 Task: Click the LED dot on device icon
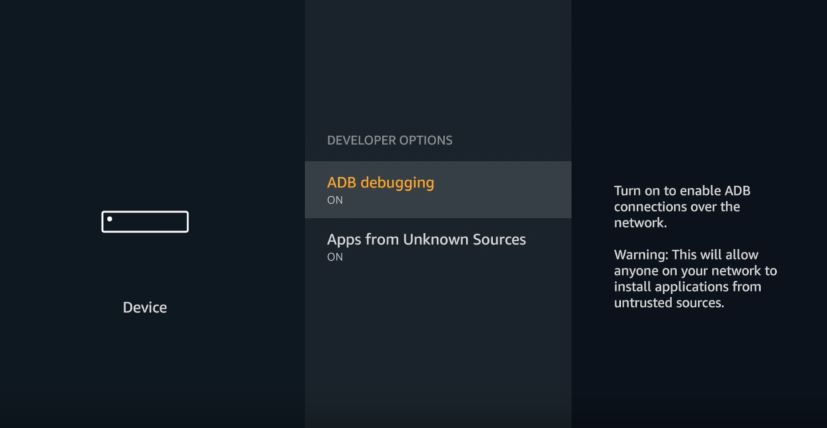point(110,218)
